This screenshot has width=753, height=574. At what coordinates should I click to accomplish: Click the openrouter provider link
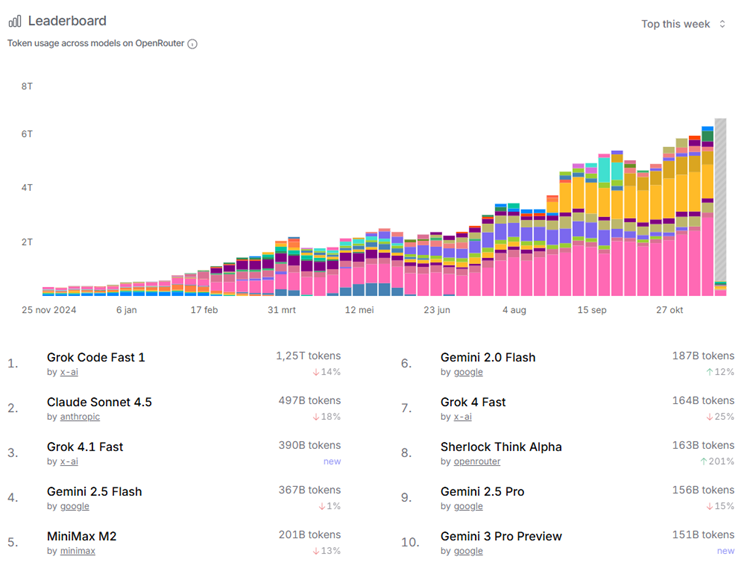(477, 462)
